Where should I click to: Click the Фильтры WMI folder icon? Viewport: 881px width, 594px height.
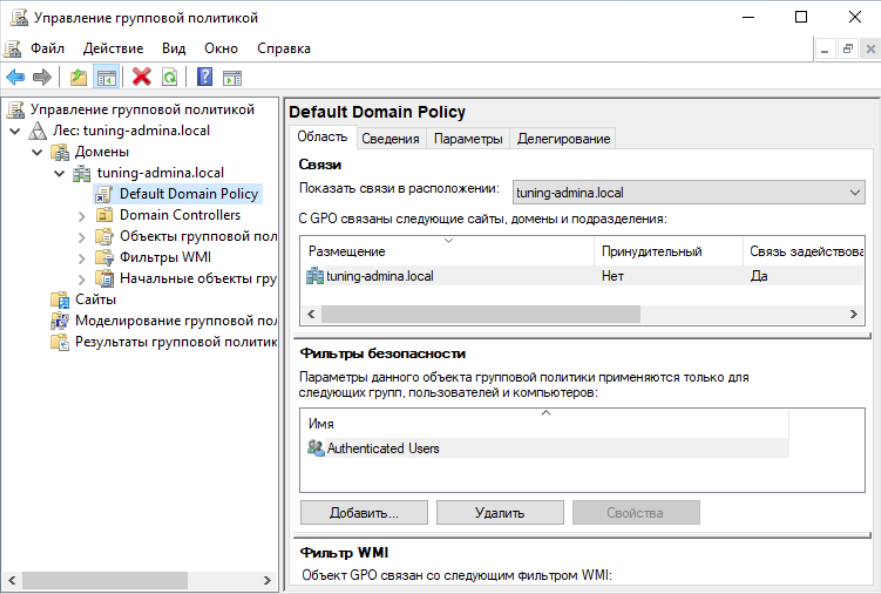[104, 257]
